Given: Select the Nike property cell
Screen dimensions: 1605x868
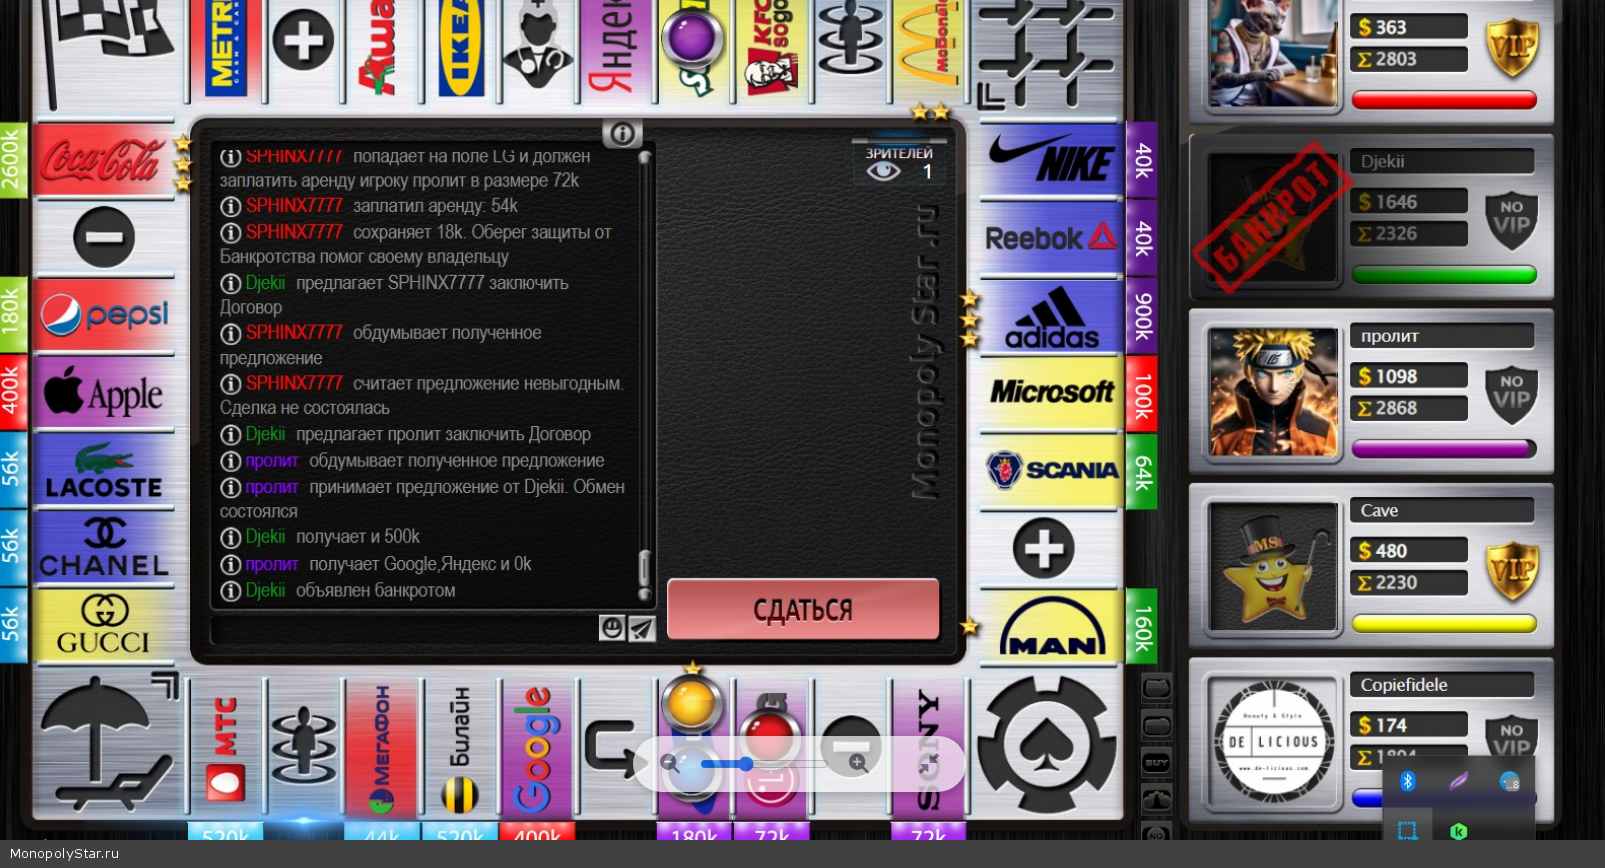Looking at the screenshot, I should [1051, 160].
